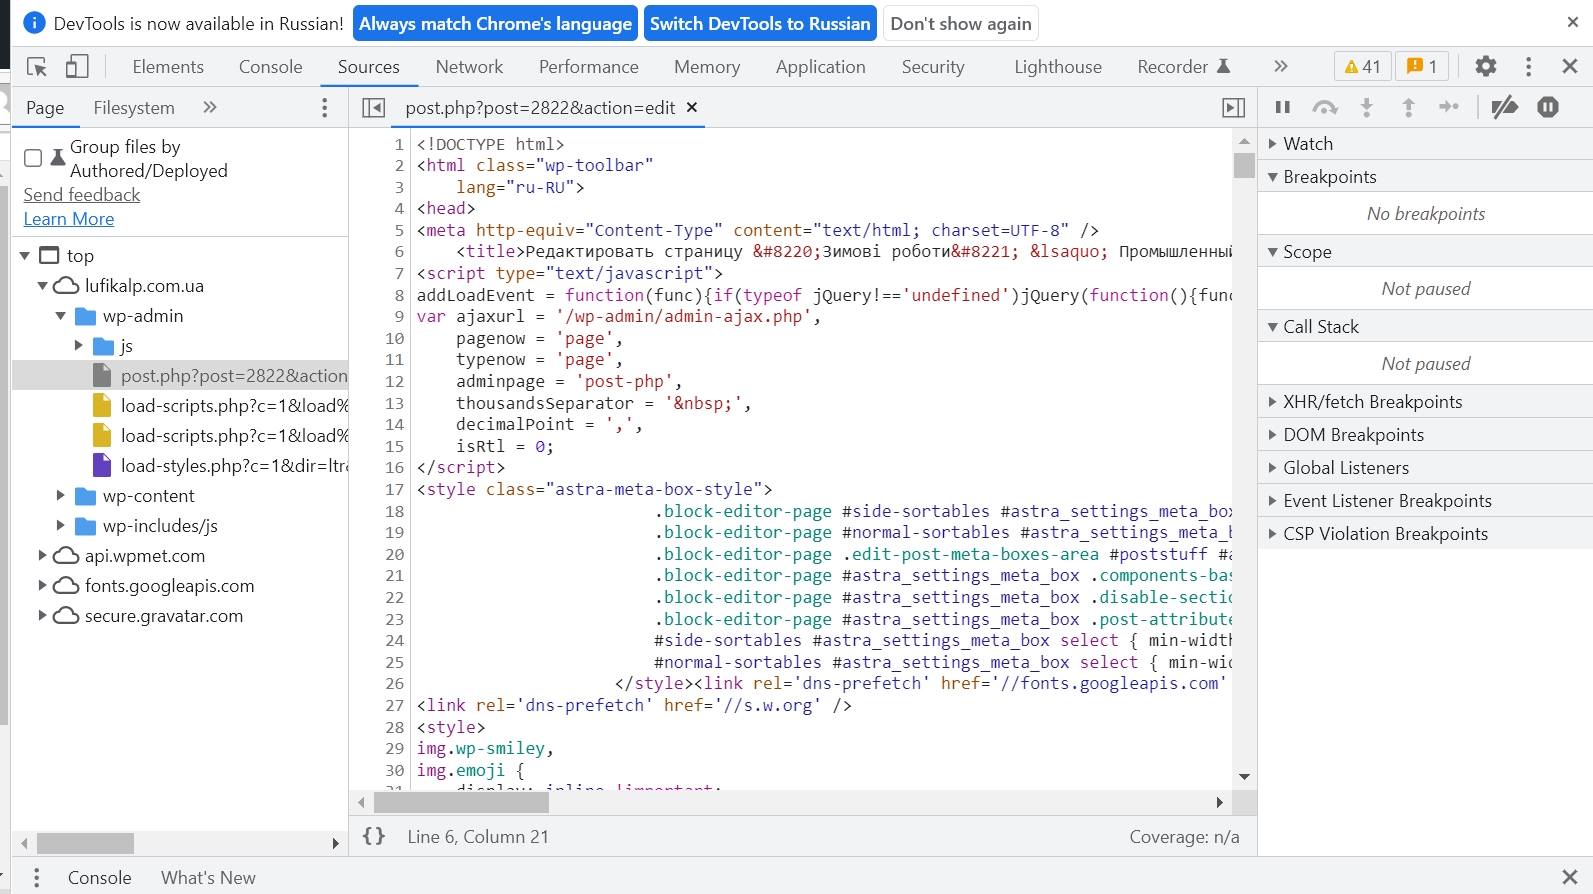Close the post.php file tab
Screen dimensions: 1593x894
pyautogui.click(x=692, y=107)
